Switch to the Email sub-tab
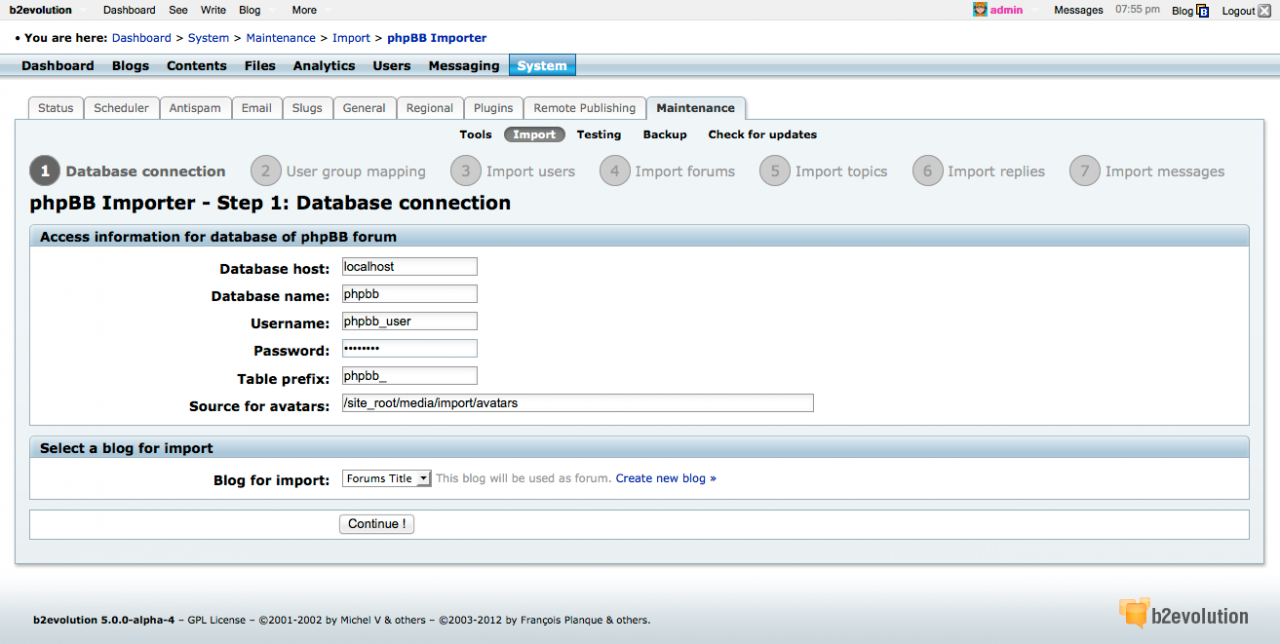1280x644 pixels. 257,108
